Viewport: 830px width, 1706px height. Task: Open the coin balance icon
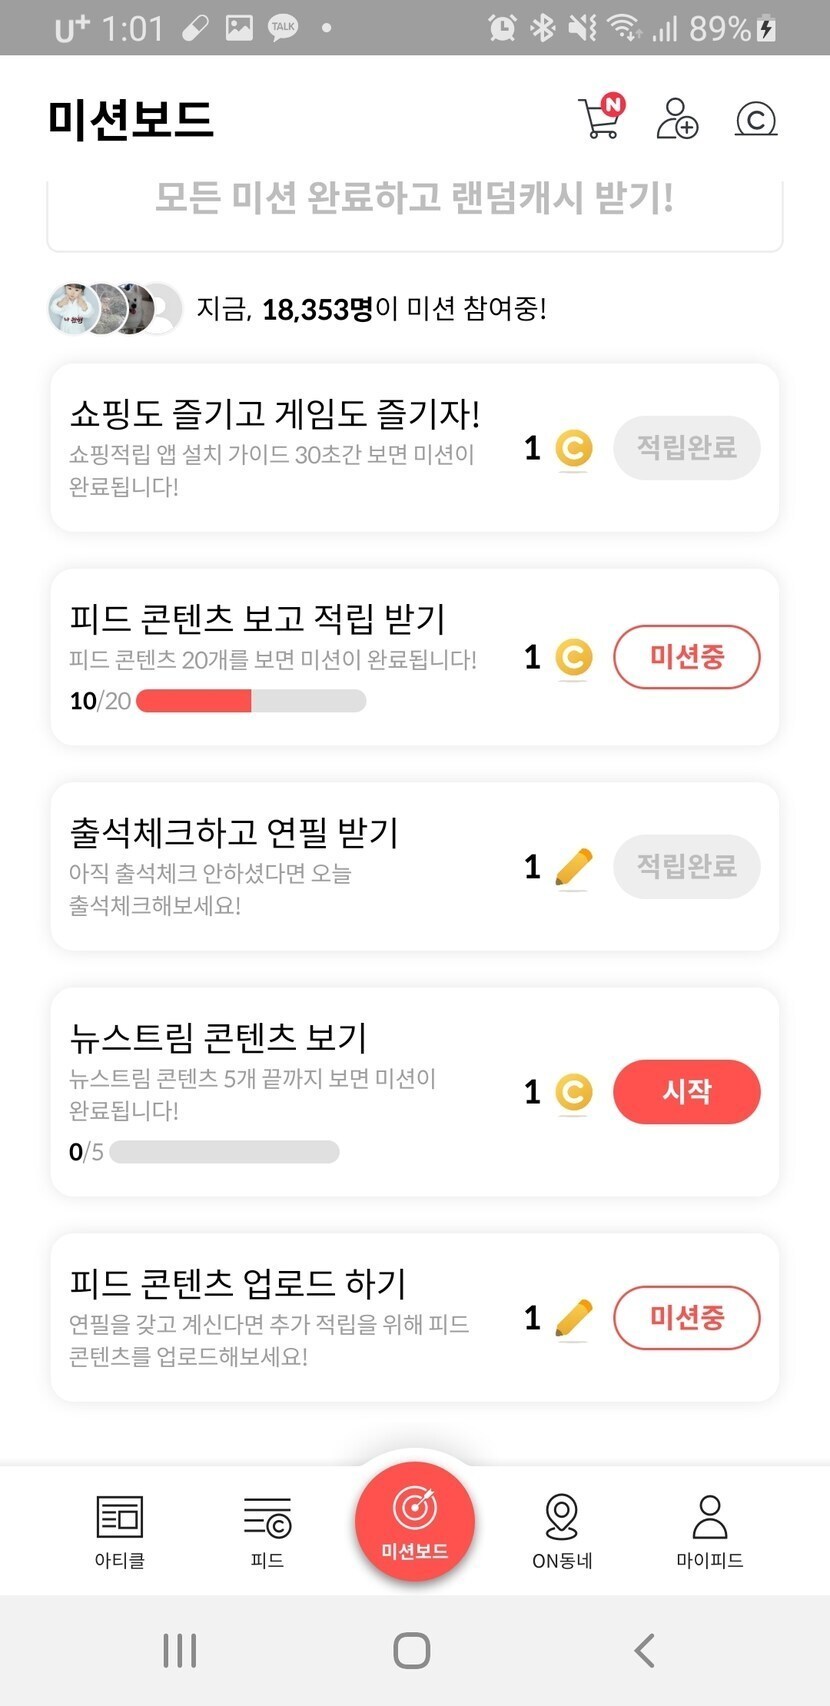(756, 119)
